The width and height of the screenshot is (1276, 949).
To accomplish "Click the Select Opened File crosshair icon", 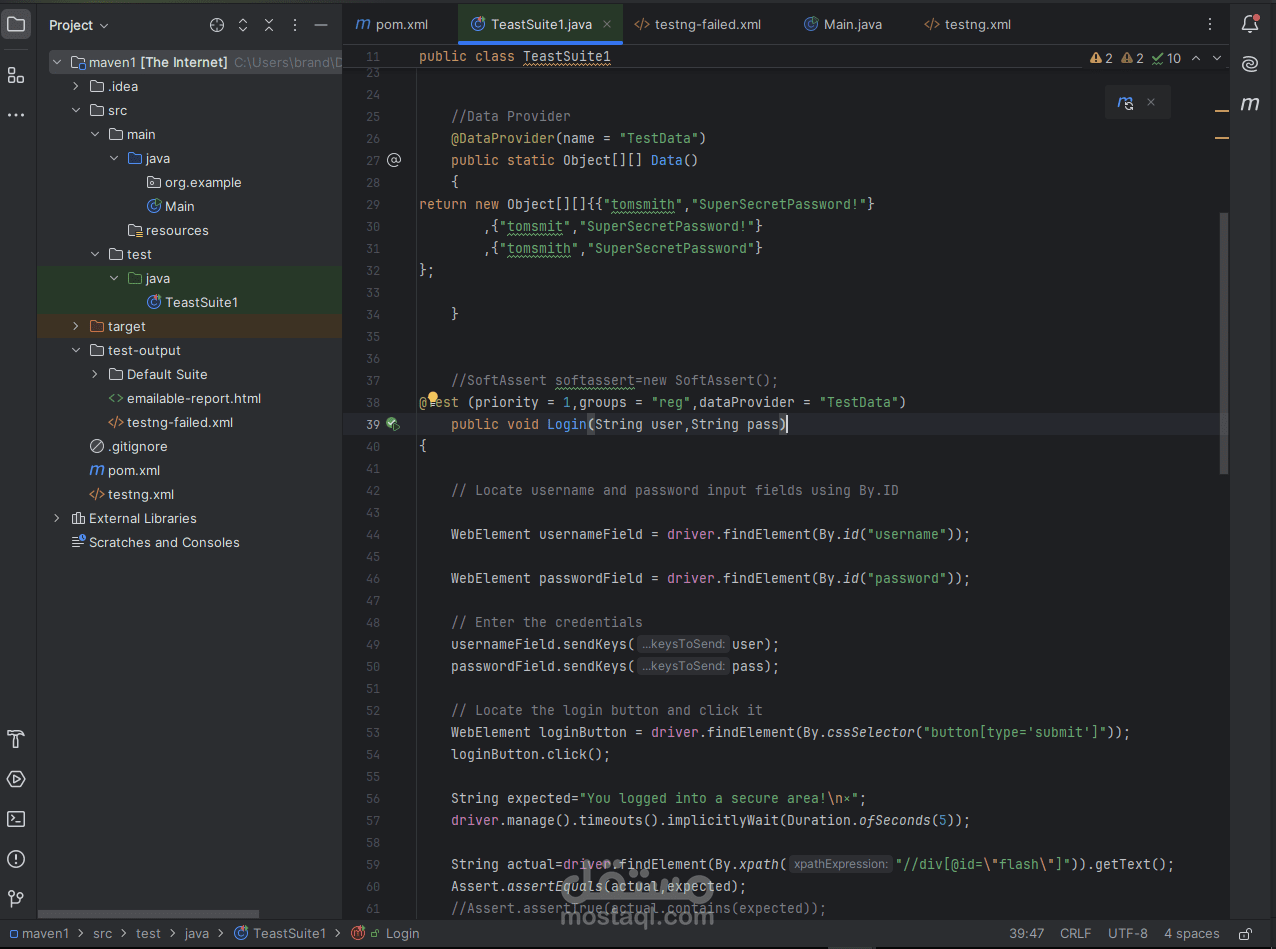I will (217, 25).
